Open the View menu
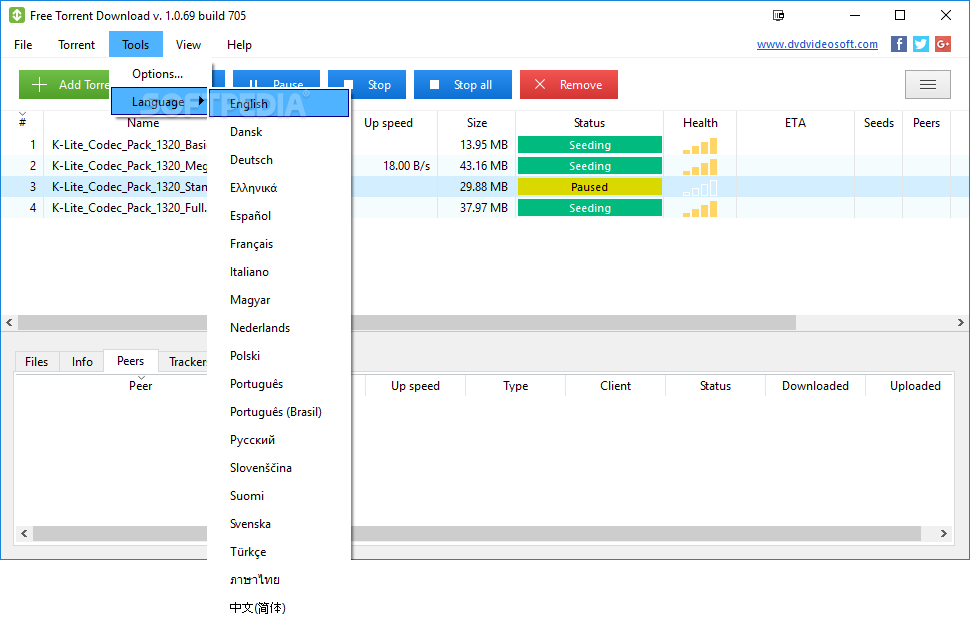This screenshot has width=970, height=623. [188, 45]
